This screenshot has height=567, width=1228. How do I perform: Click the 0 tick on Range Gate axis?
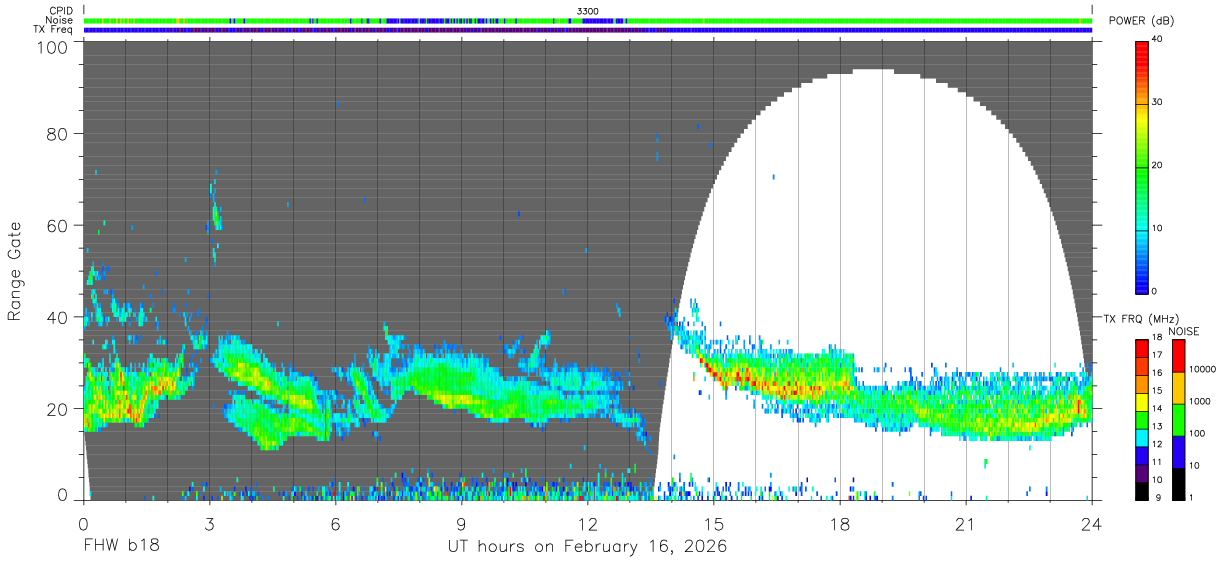(64, 496)
